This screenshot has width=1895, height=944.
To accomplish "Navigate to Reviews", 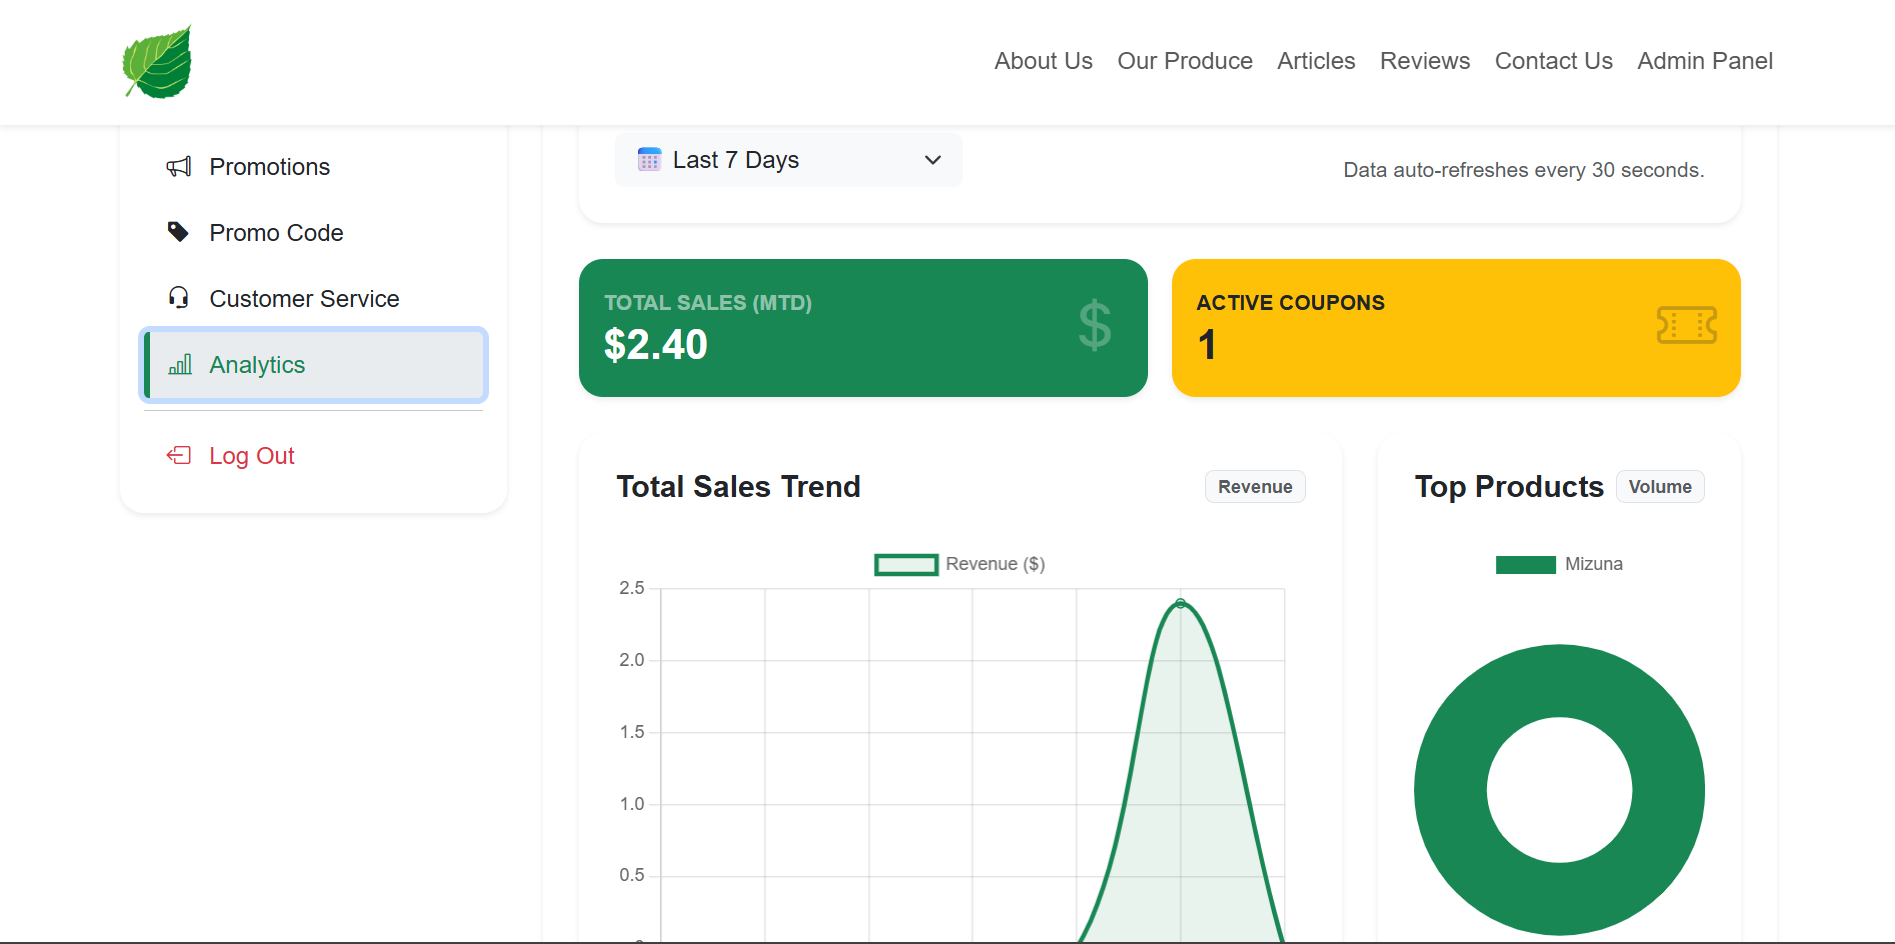I will [x=1425, y=61].
